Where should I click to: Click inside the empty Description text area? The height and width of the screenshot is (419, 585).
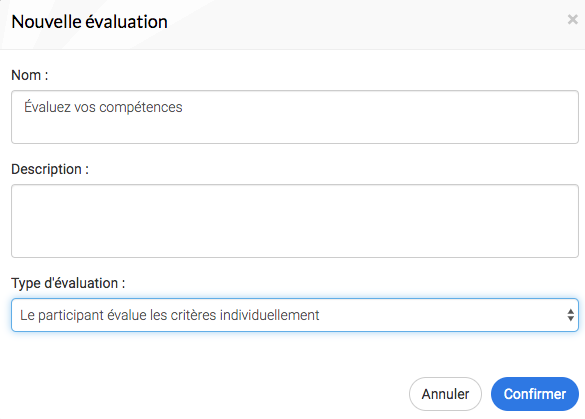click(x=295, y=221)
